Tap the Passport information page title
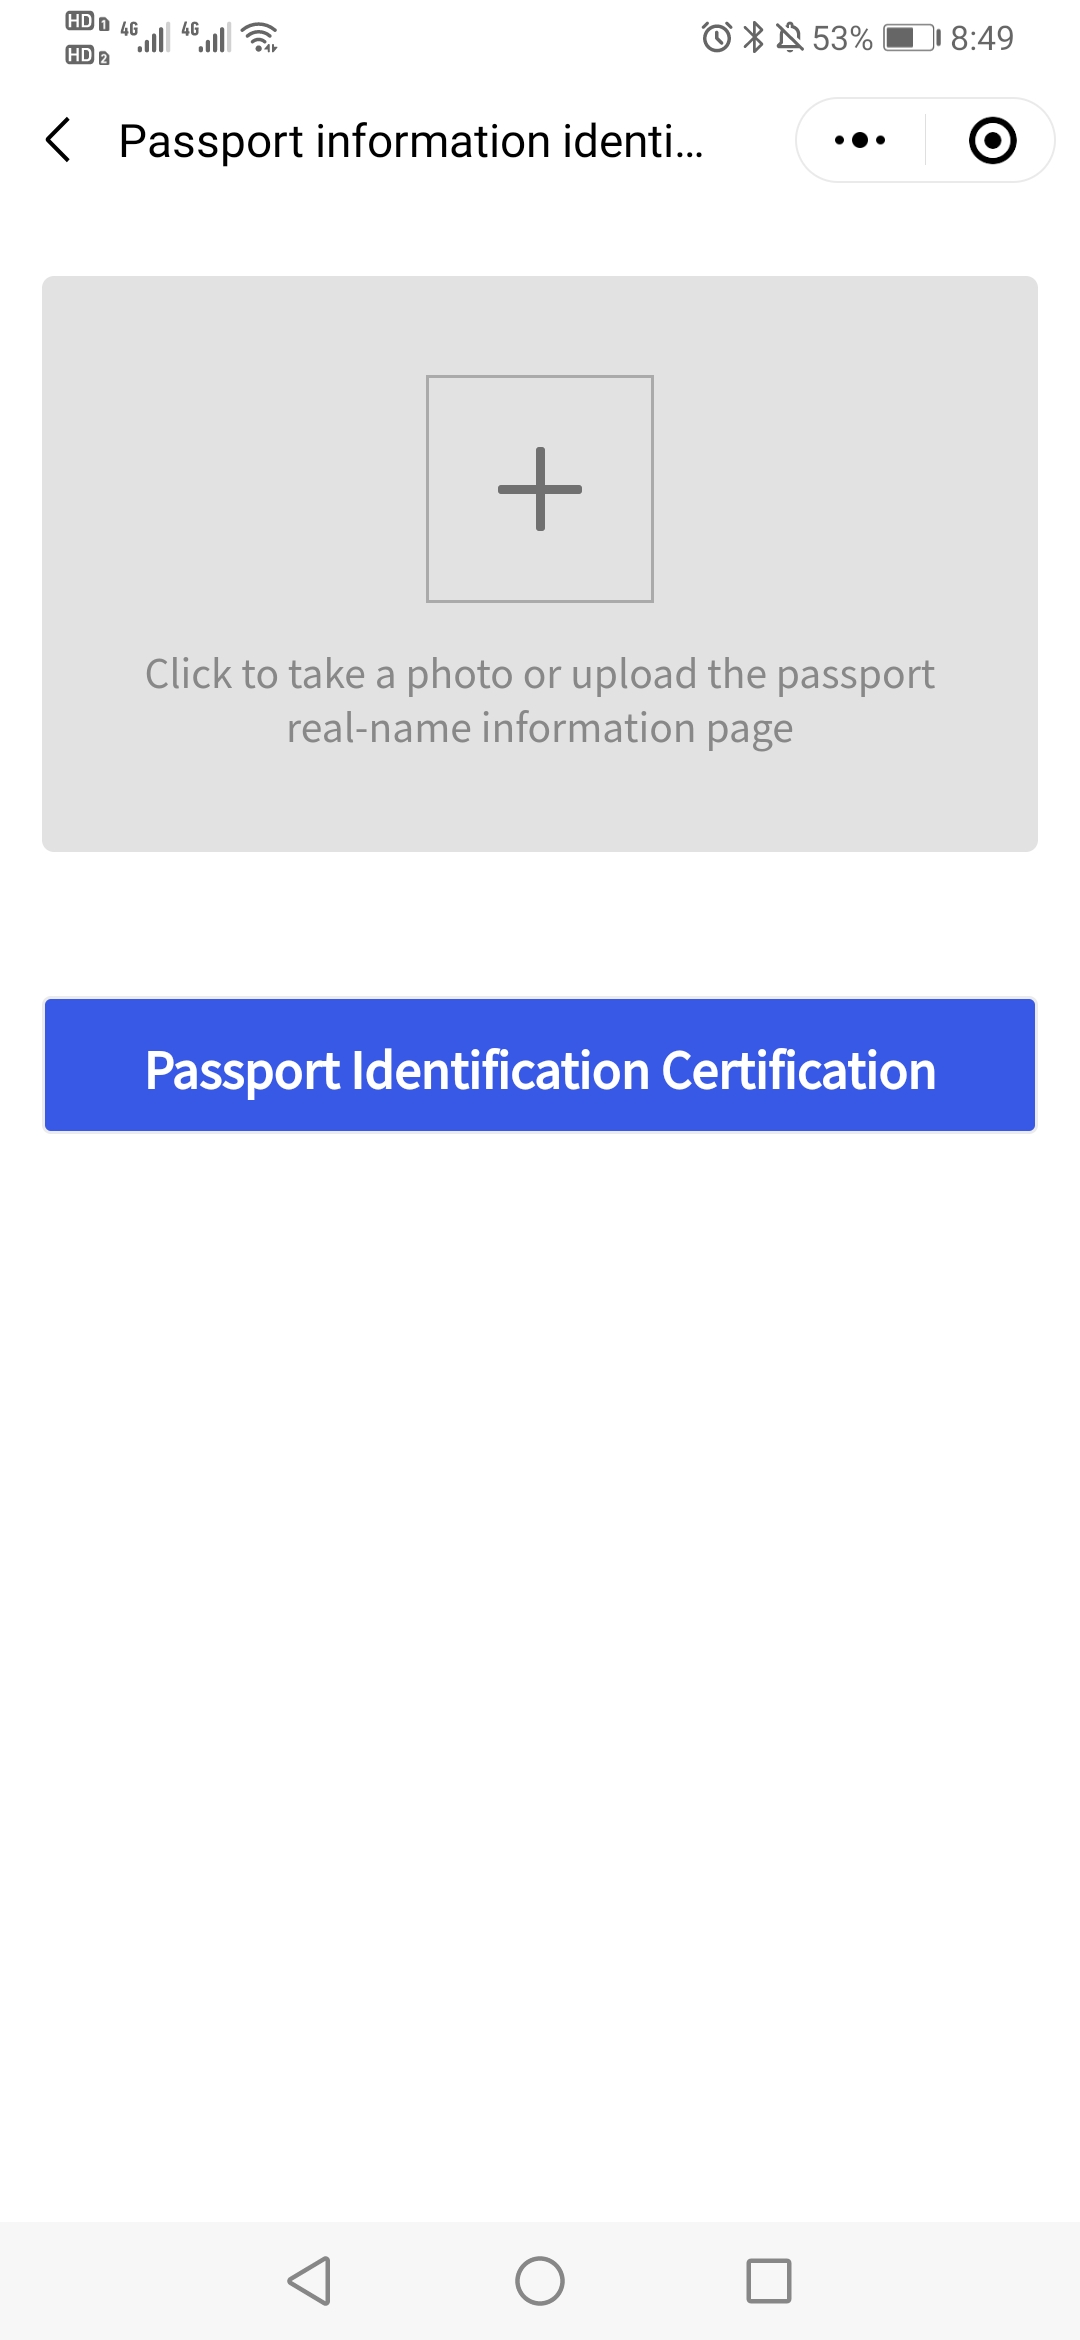 [x=411, y=141]
